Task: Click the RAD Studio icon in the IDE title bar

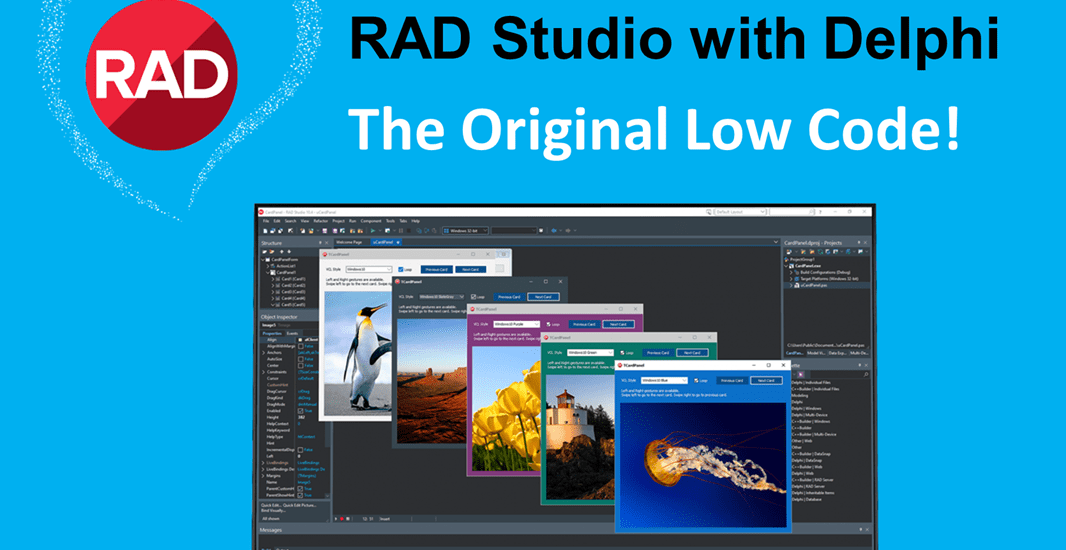Action: [260, 212]
